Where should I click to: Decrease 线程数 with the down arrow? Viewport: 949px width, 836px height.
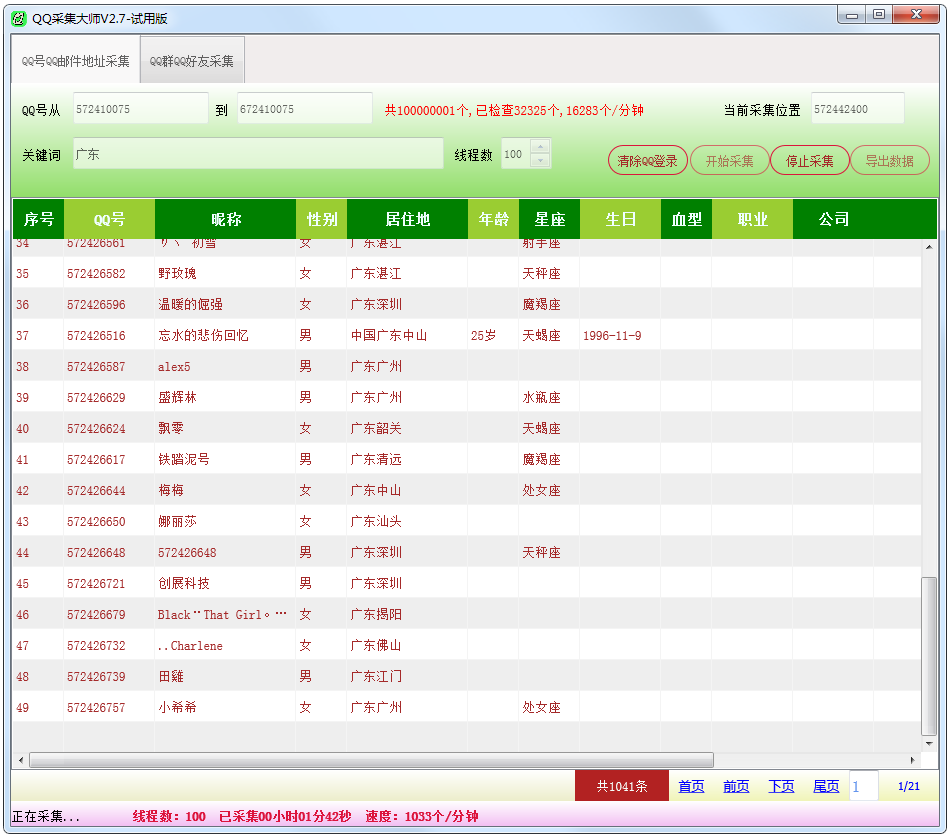tap(540, 161)
